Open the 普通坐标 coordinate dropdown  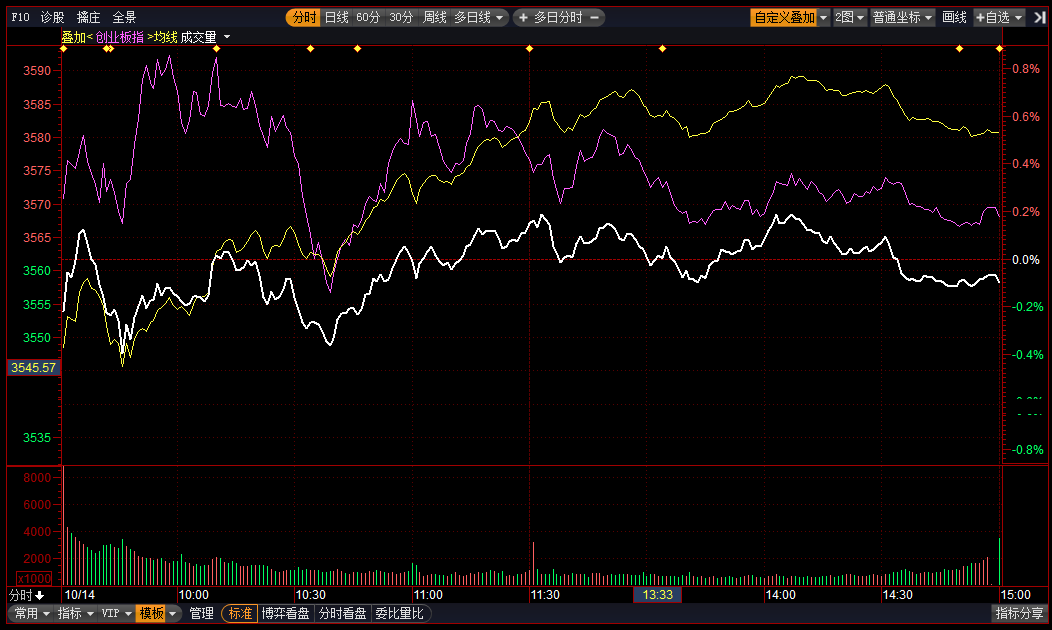coord(902,17)
